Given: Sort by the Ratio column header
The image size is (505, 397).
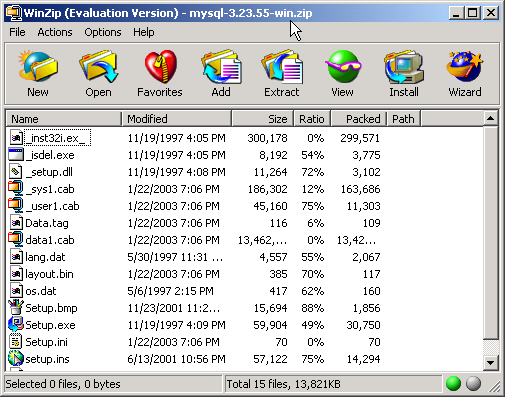Looking at the screenshot, I should [x=312, y=119].
